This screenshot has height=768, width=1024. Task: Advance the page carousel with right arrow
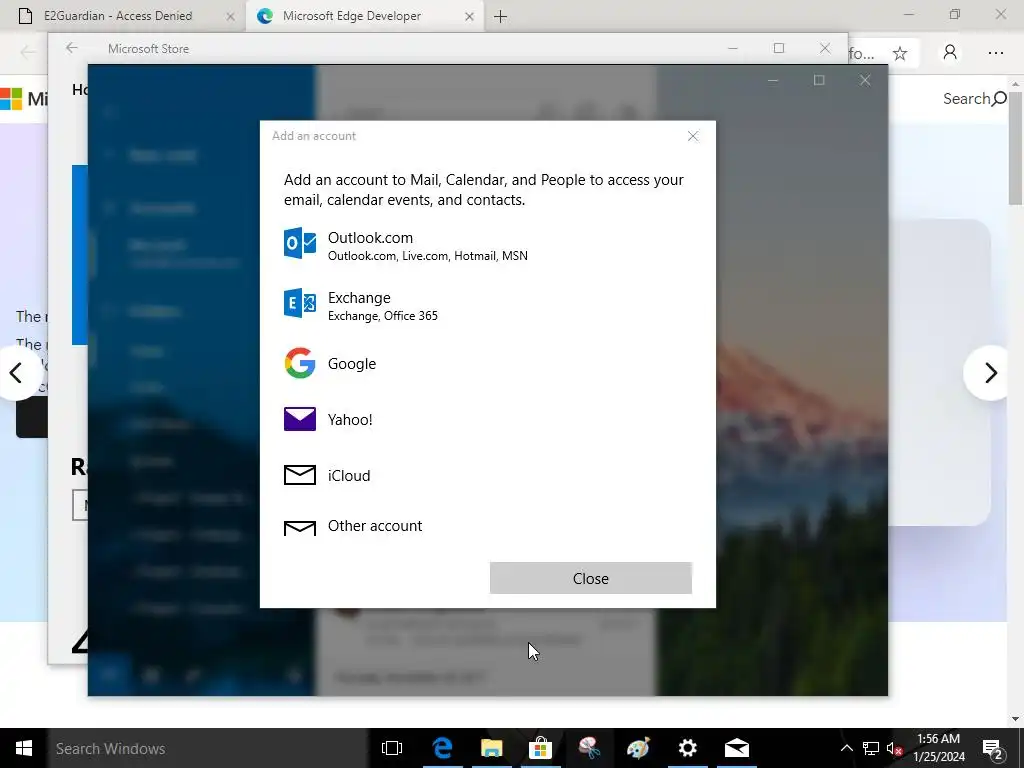coord(990,373)
